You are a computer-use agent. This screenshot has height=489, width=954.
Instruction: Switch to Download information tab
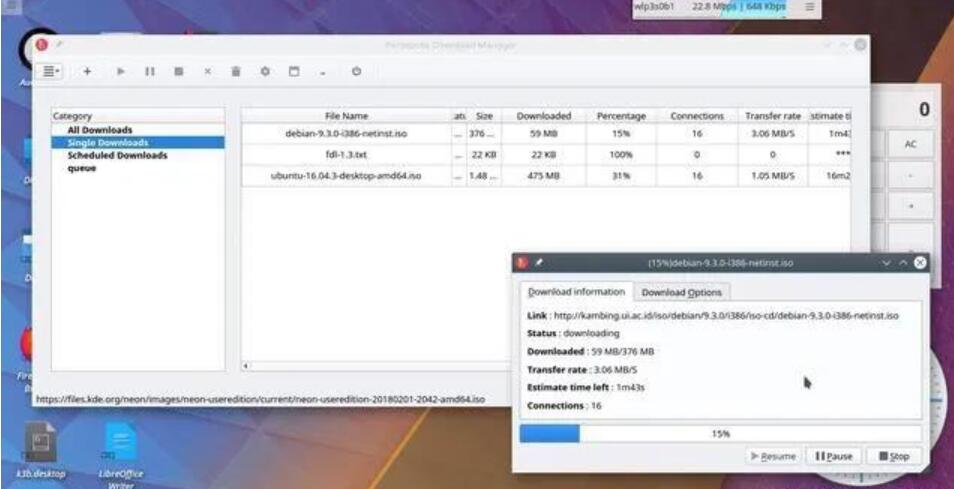576,292
